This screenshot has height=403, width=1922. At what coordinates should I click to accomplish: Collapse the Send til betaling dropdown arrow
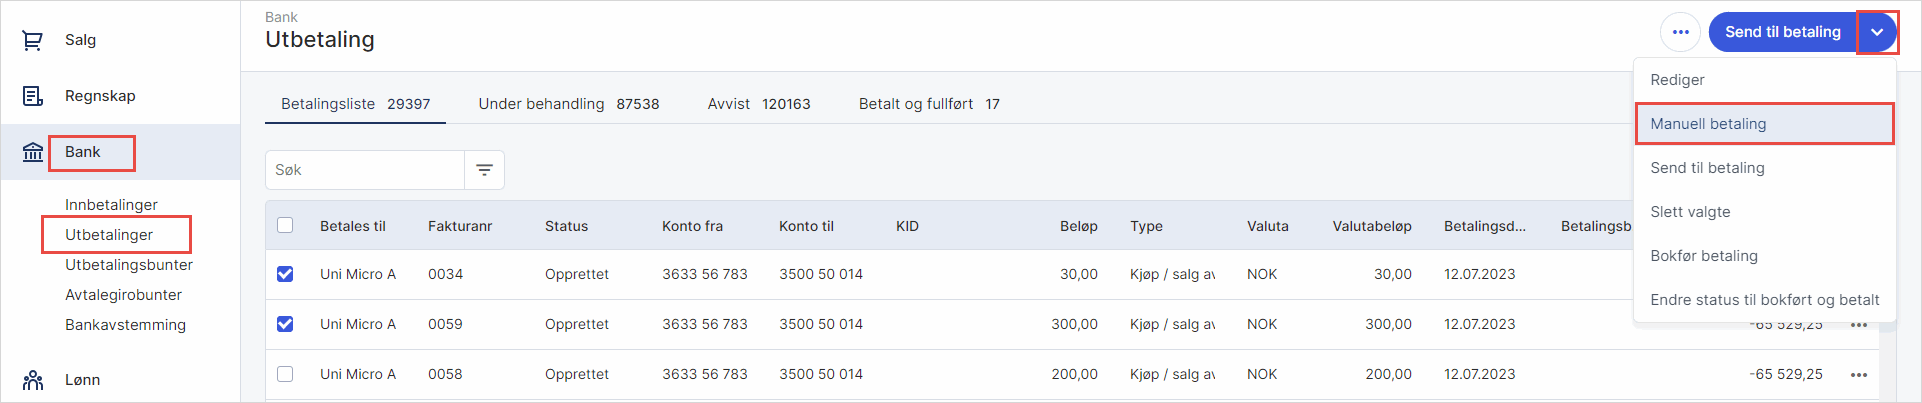point(1877,32)
